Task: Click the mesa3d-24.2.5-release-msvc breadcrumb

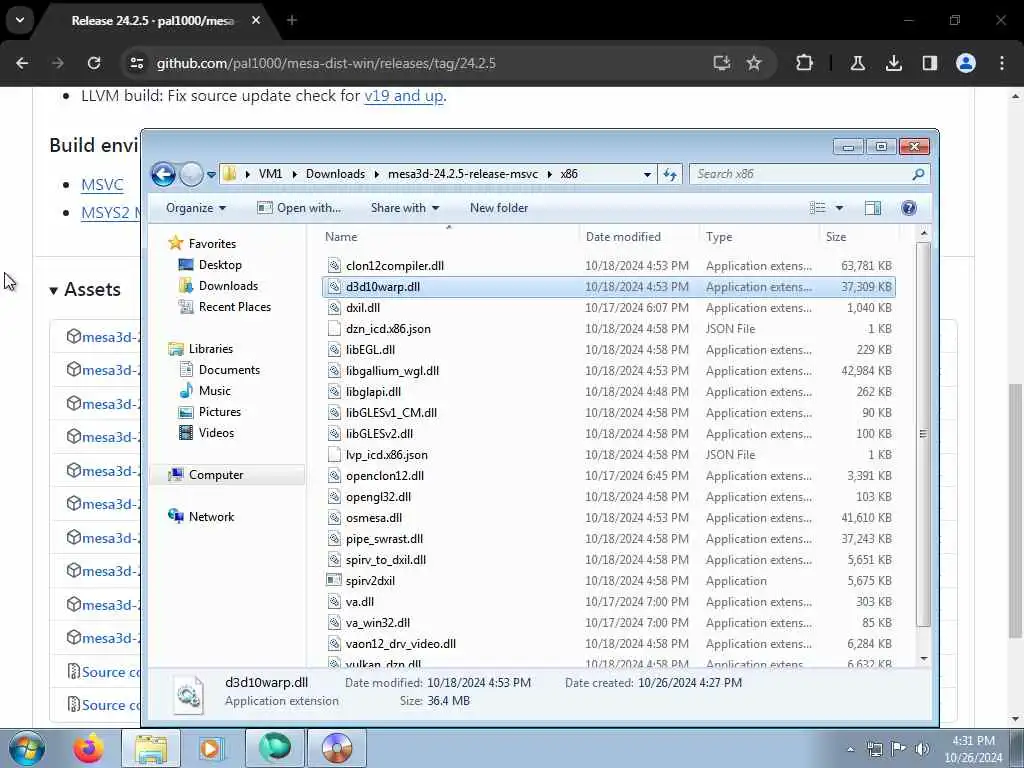Action: click(x=463, y=174)
